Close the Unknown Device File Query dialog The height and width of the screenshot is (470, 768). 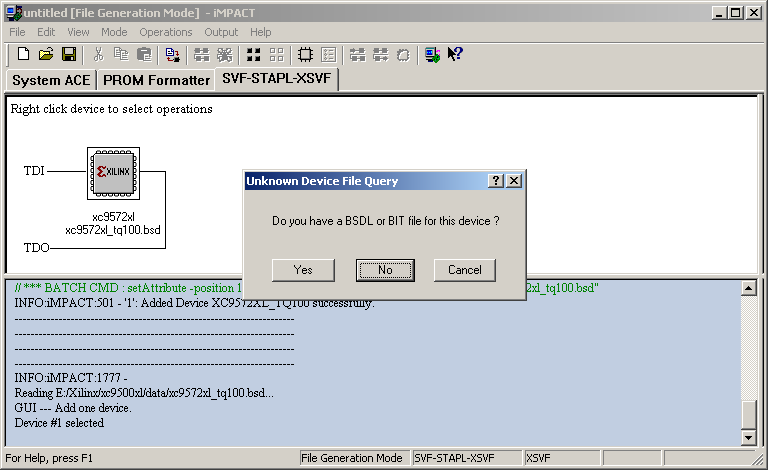(514, 181)
